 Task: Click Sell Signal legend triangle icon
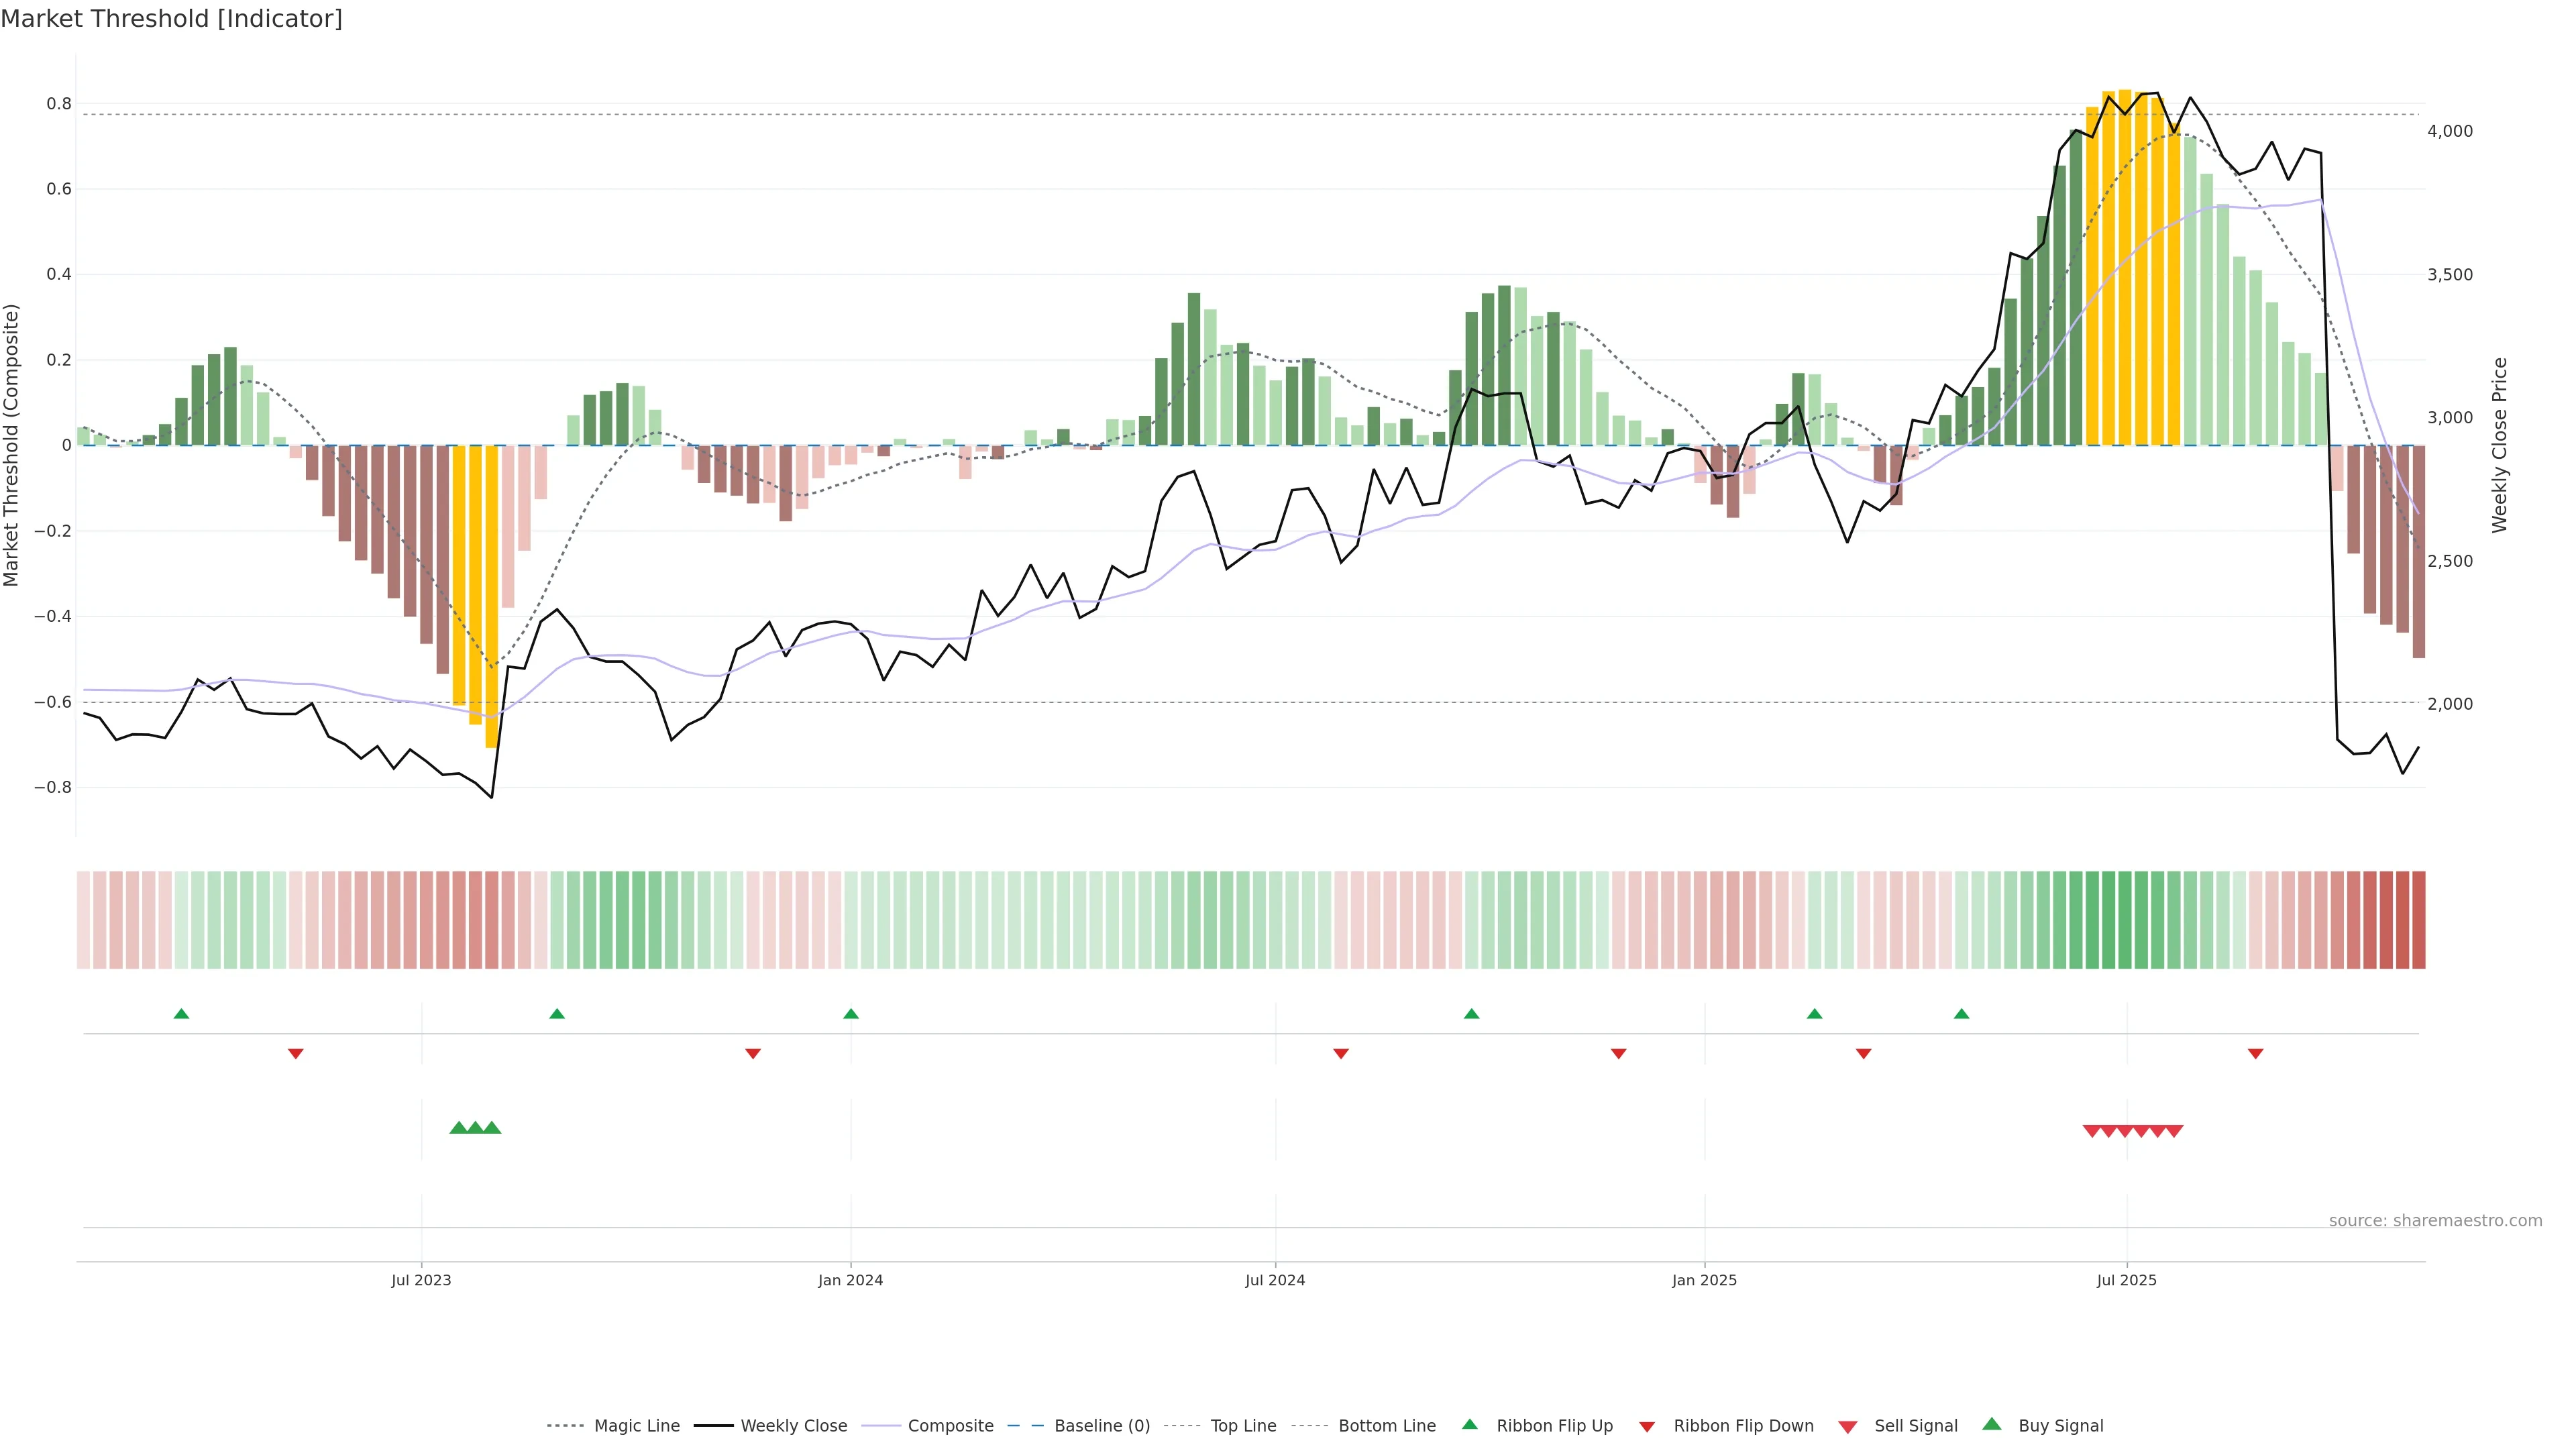1848,1427
